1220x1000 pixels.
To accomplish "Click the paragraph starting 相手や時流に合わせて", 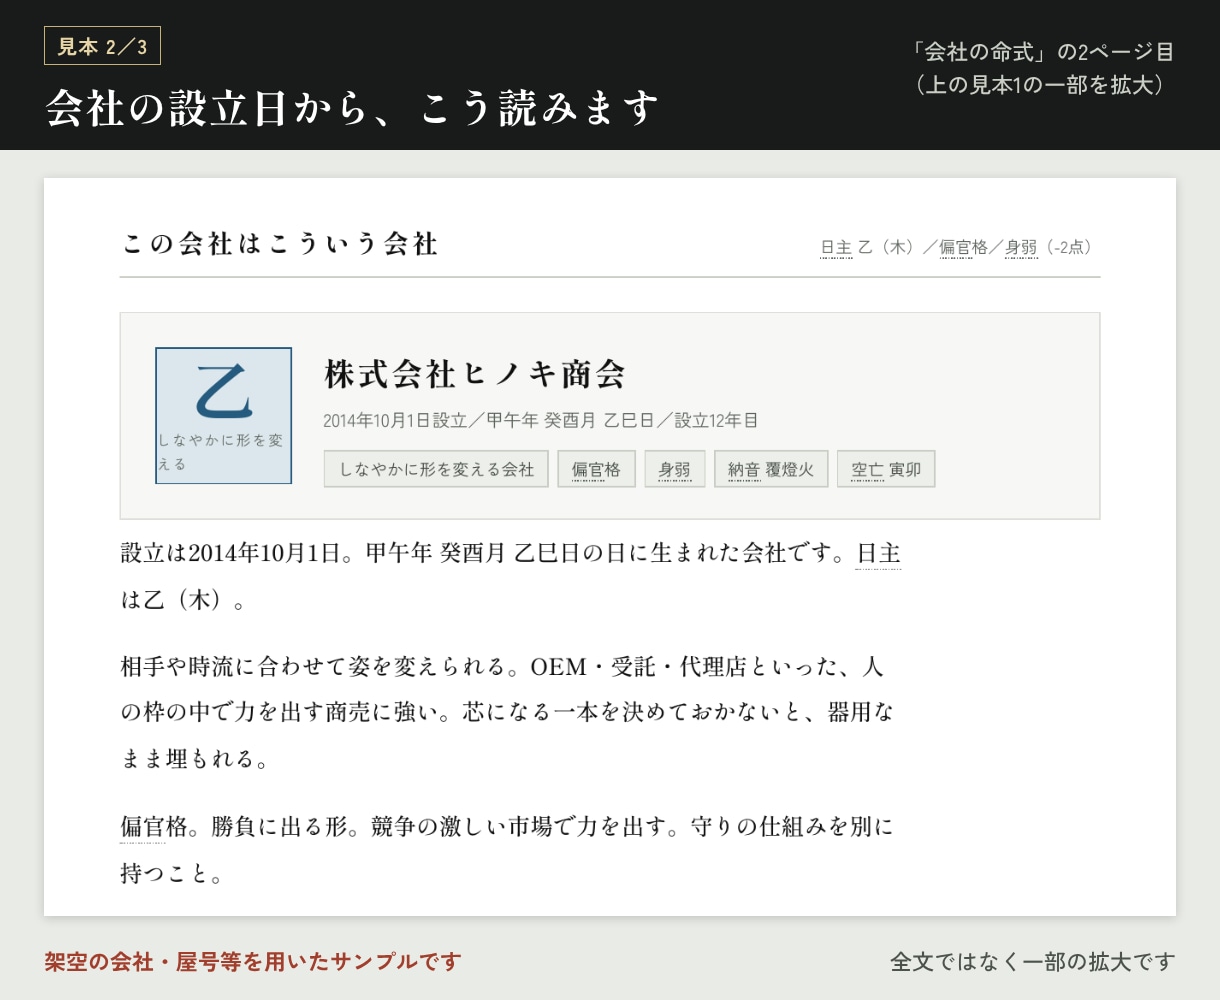I will tap(508, 712).
